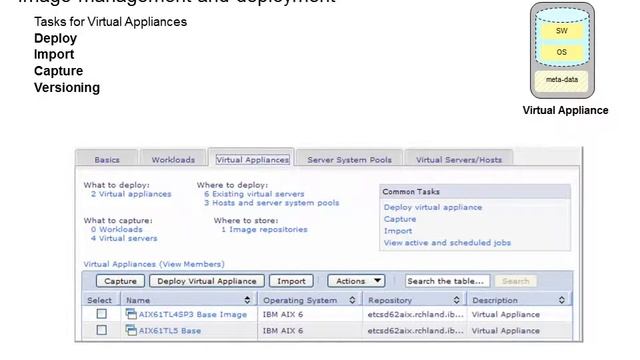This screenshot has width=640, height=360.
Task: Click the Virtual Appliances (View Members) link
Action: point(154,264)
